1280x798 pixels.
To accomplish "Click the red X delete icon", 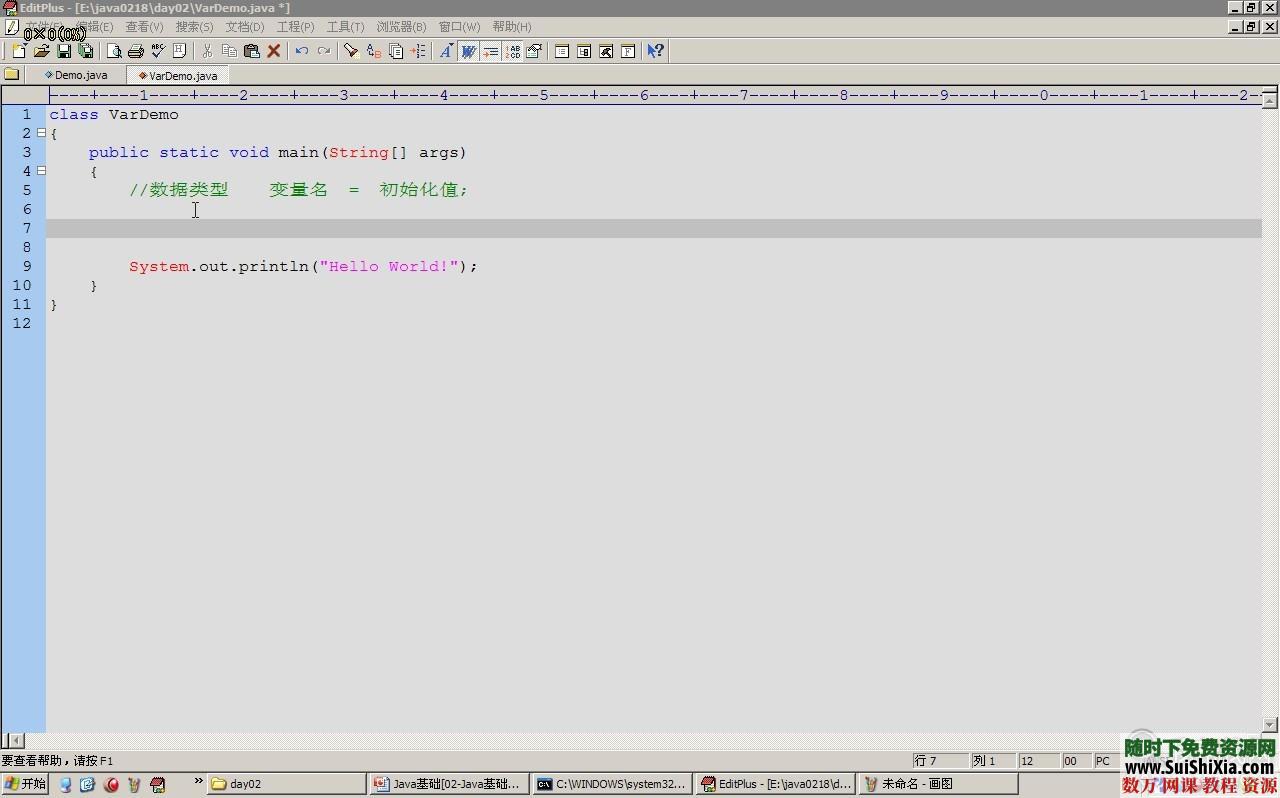I will tap(273, 51).
